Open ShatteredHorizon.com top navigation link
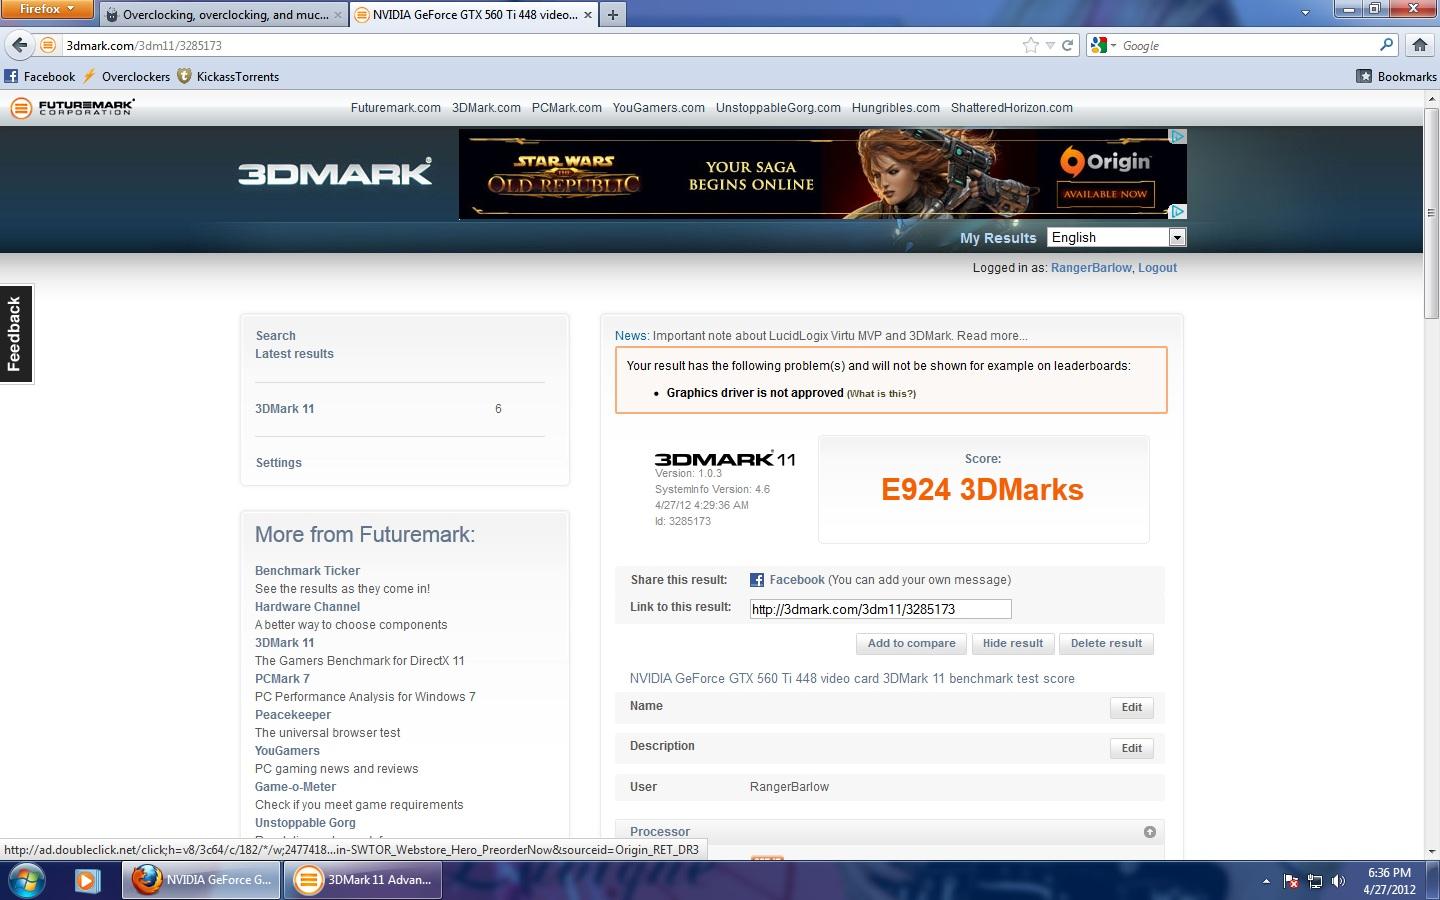 pos(1012,108)
